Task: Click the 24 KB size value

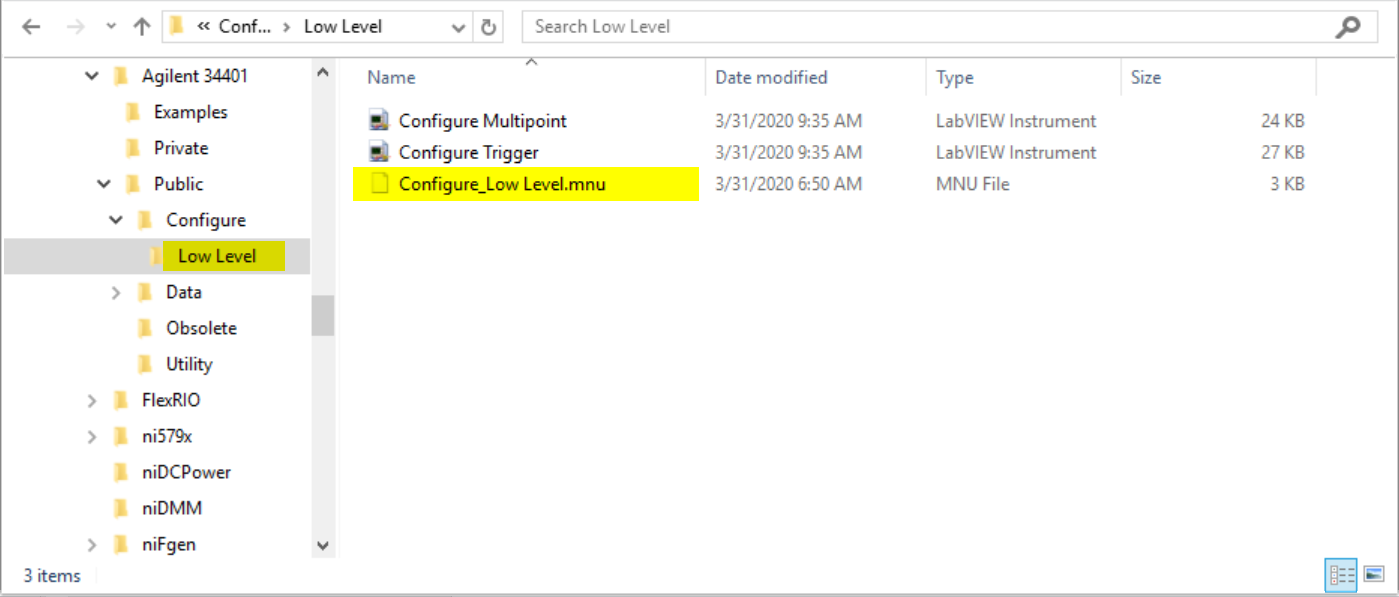Action: 1283,121
